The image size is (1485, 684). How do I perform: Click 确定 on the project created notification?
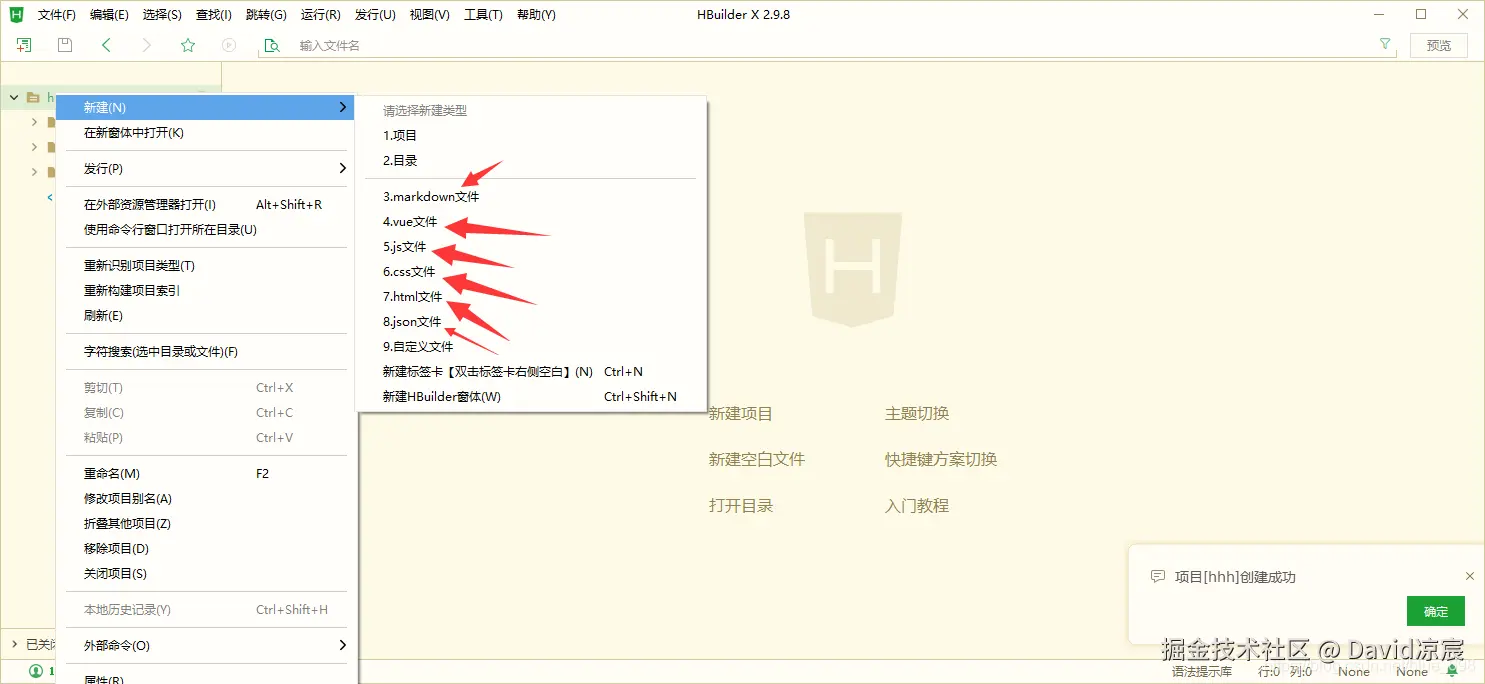[1435, 611]
